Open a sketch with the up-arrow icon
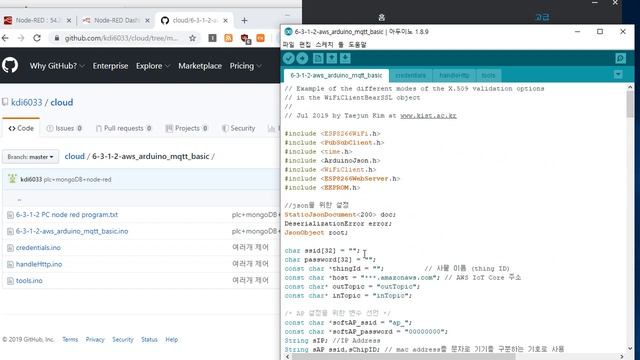The height and width of the screenshot is (360, 640). click(331, 58)
